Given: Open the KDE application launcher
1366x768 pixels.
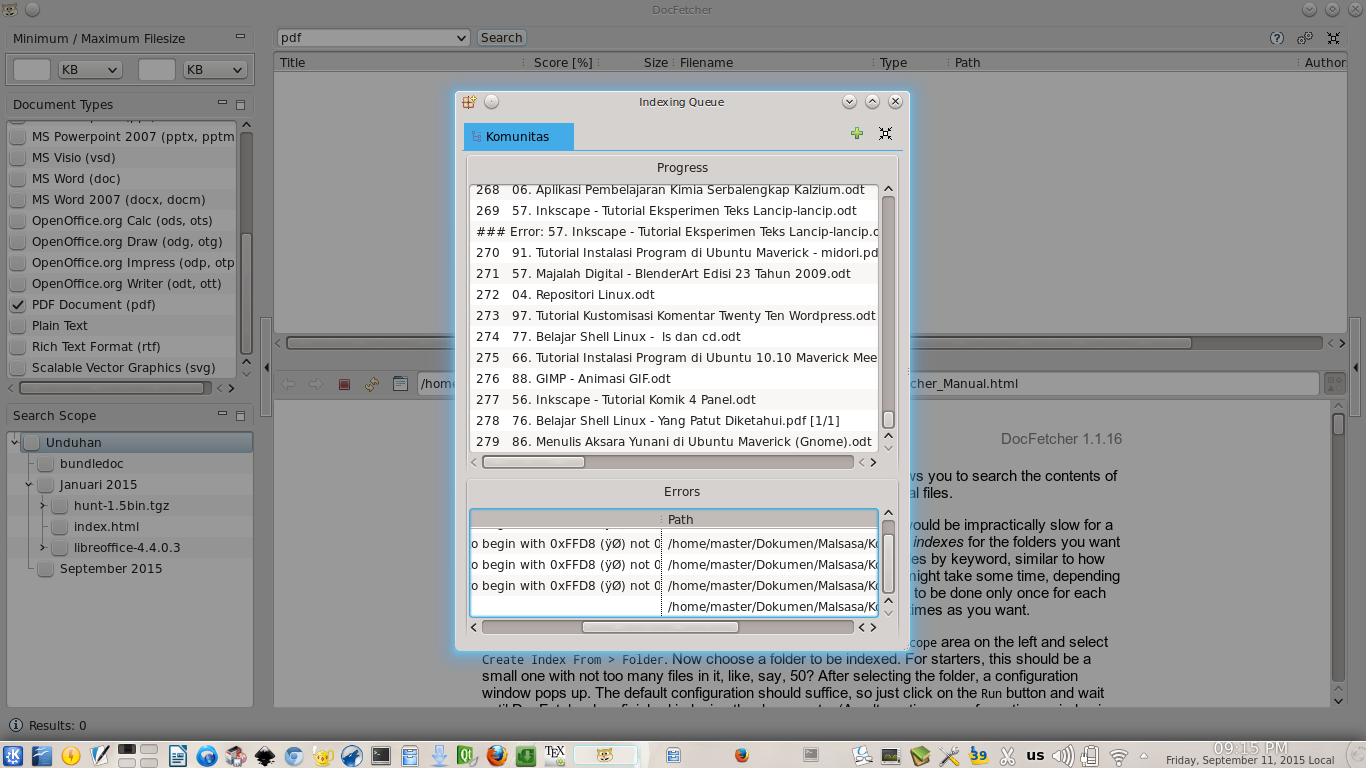Looking at the screenshot, I should [14, 756].
